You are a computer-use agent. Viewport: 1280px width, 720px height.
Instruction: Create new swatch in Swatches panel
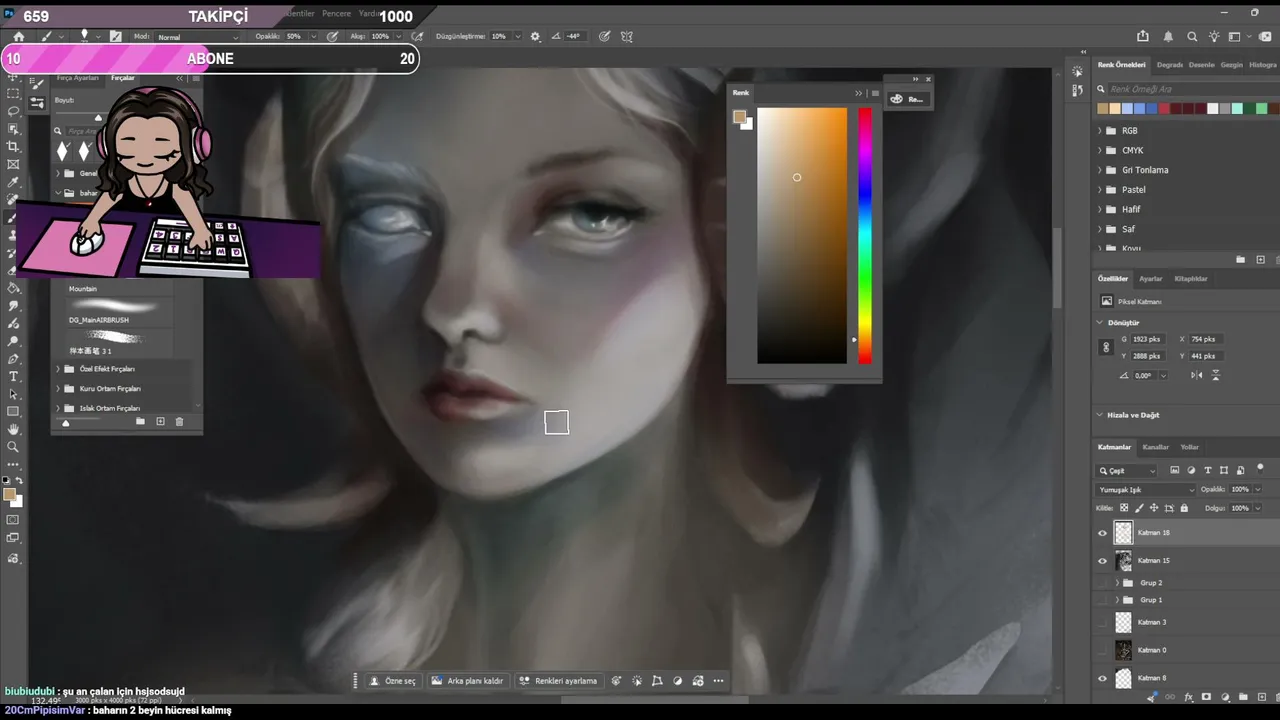click(x=1260, y=260)
